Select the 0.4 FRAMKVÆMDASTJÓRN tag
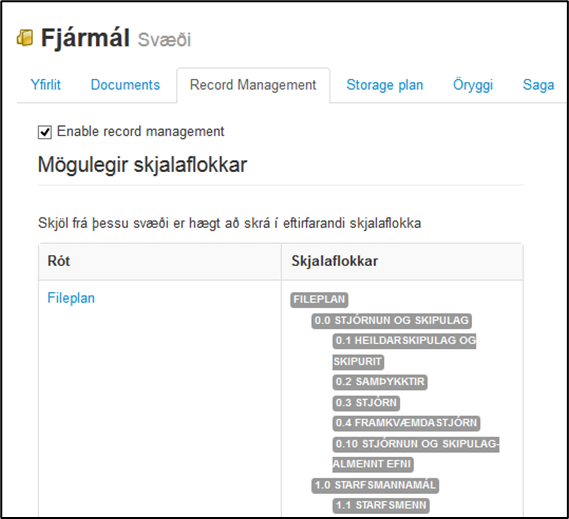 [406, 423]
